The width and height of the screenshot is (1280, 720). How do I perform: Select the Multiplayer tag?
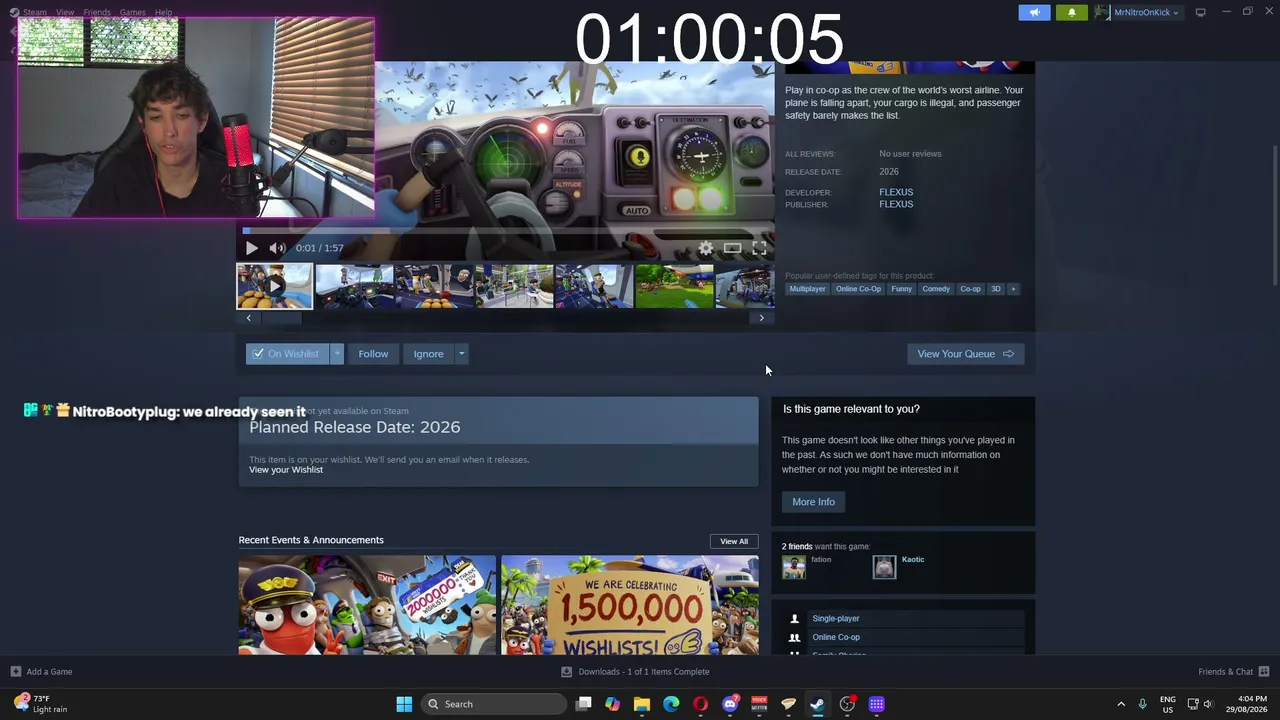(807, 289)
